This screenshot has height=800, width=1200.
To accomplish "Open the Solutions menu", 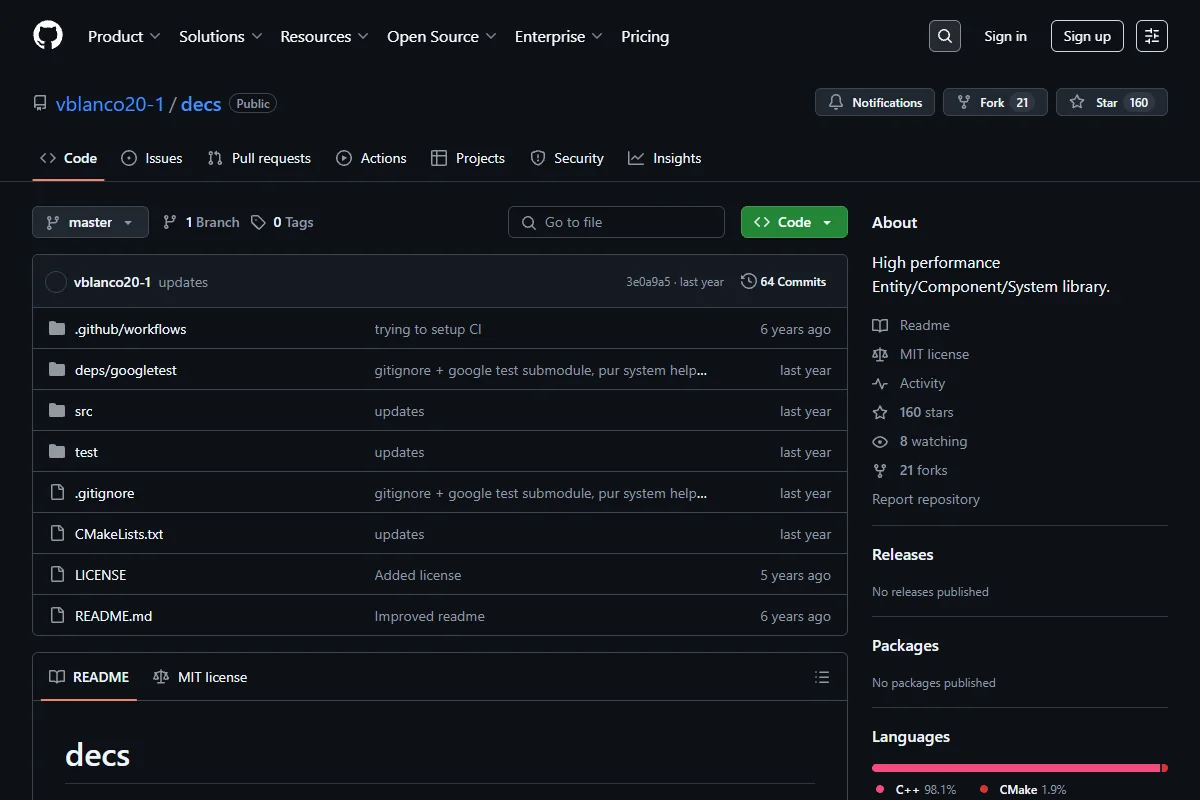I will tap(220, 36).
